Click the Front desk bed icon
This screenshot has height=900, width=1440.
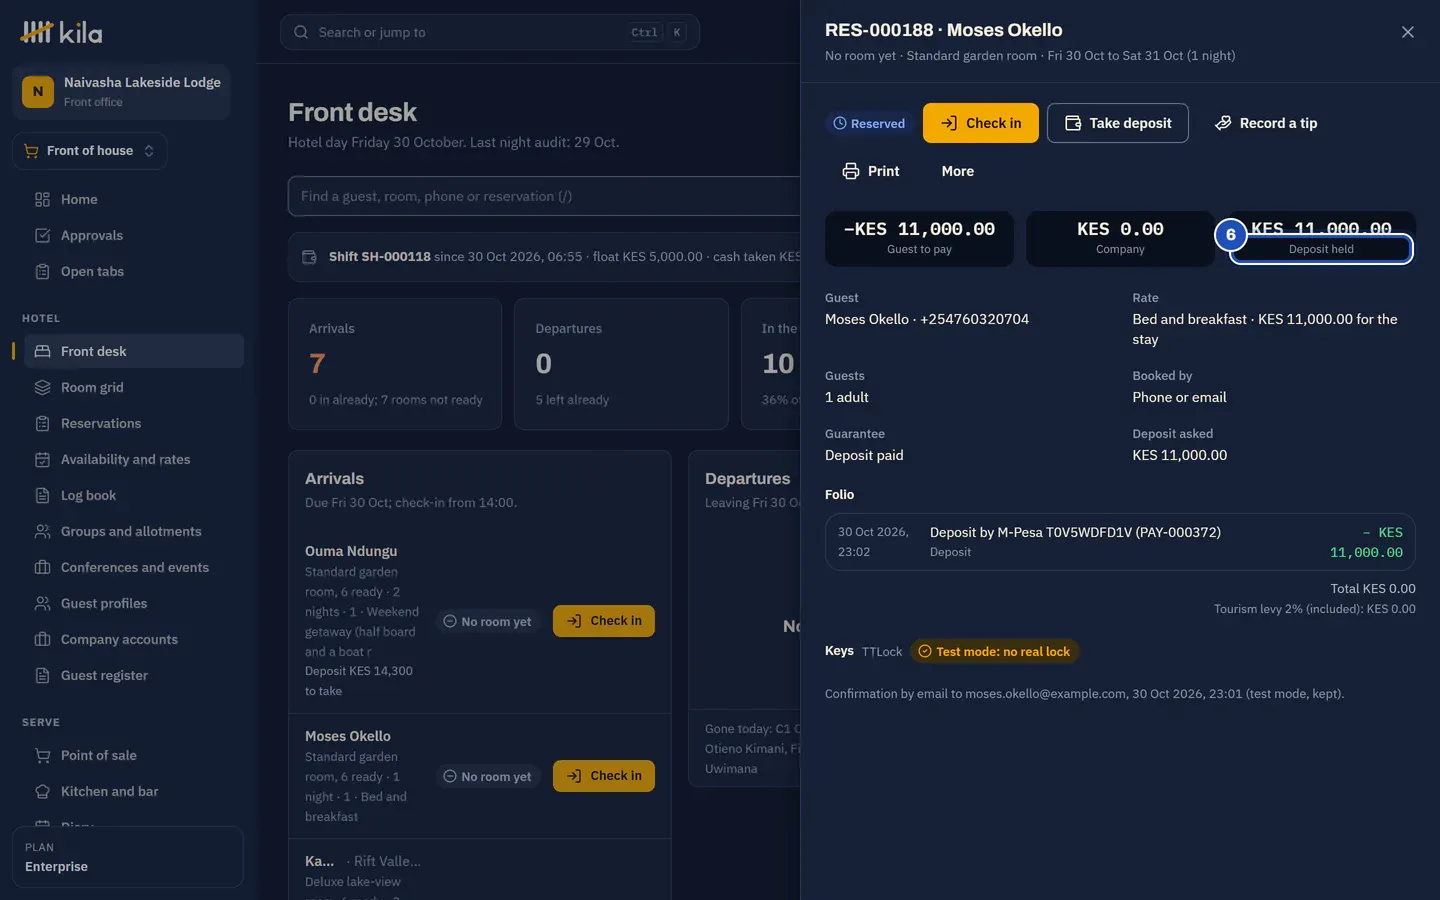pyautogui.click(x=42, y=351)
